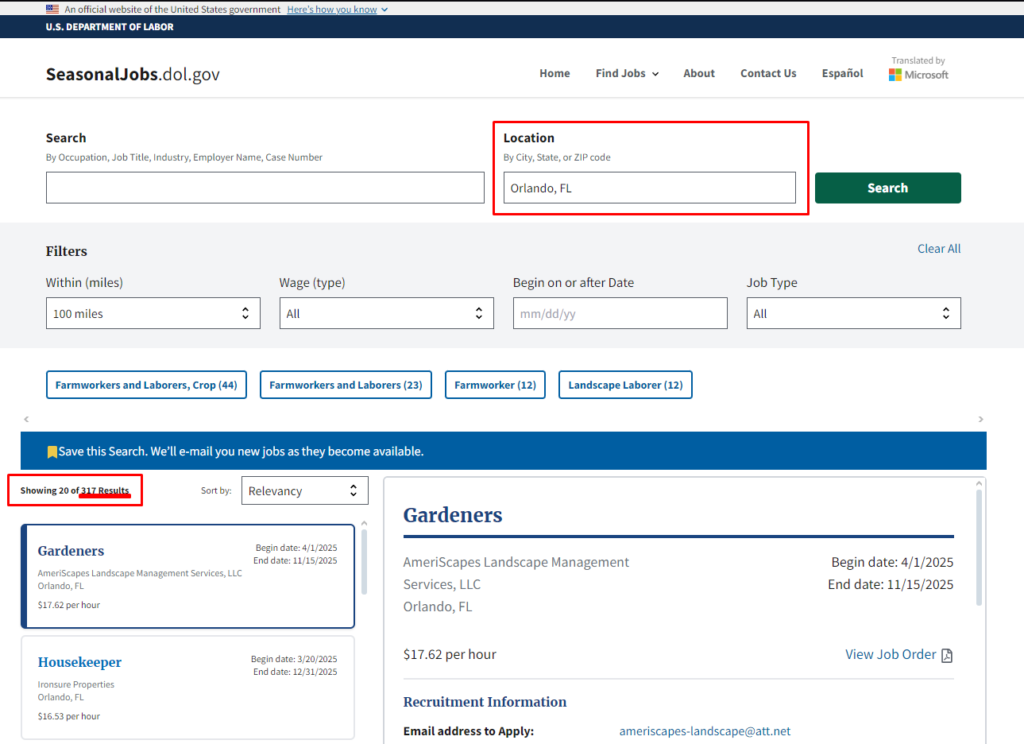Select the Landscape Laborer (12) chip
Viewport: 1024px width, 744px height.
coord(625,385)
